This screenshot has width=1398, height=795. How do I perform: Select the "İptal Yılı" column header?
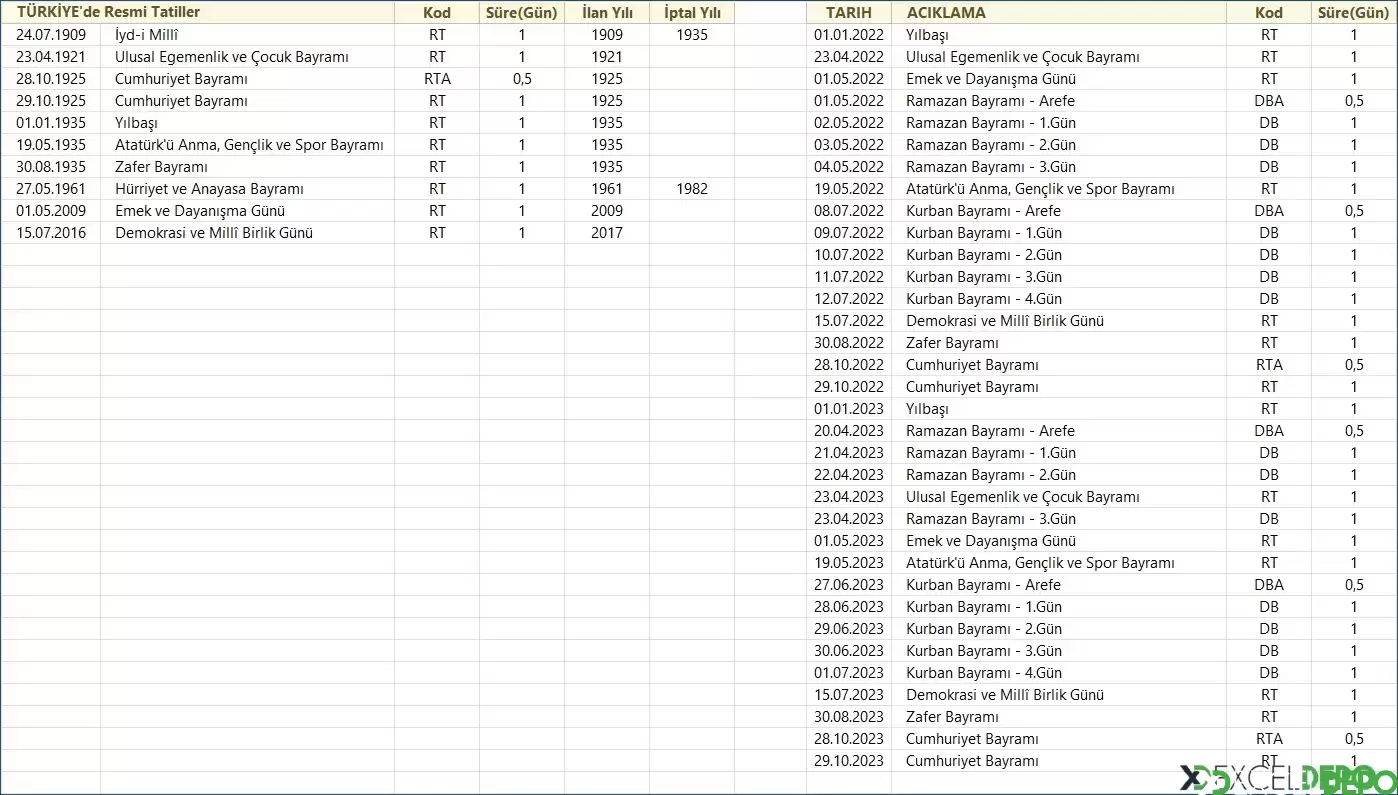point(692,13)
